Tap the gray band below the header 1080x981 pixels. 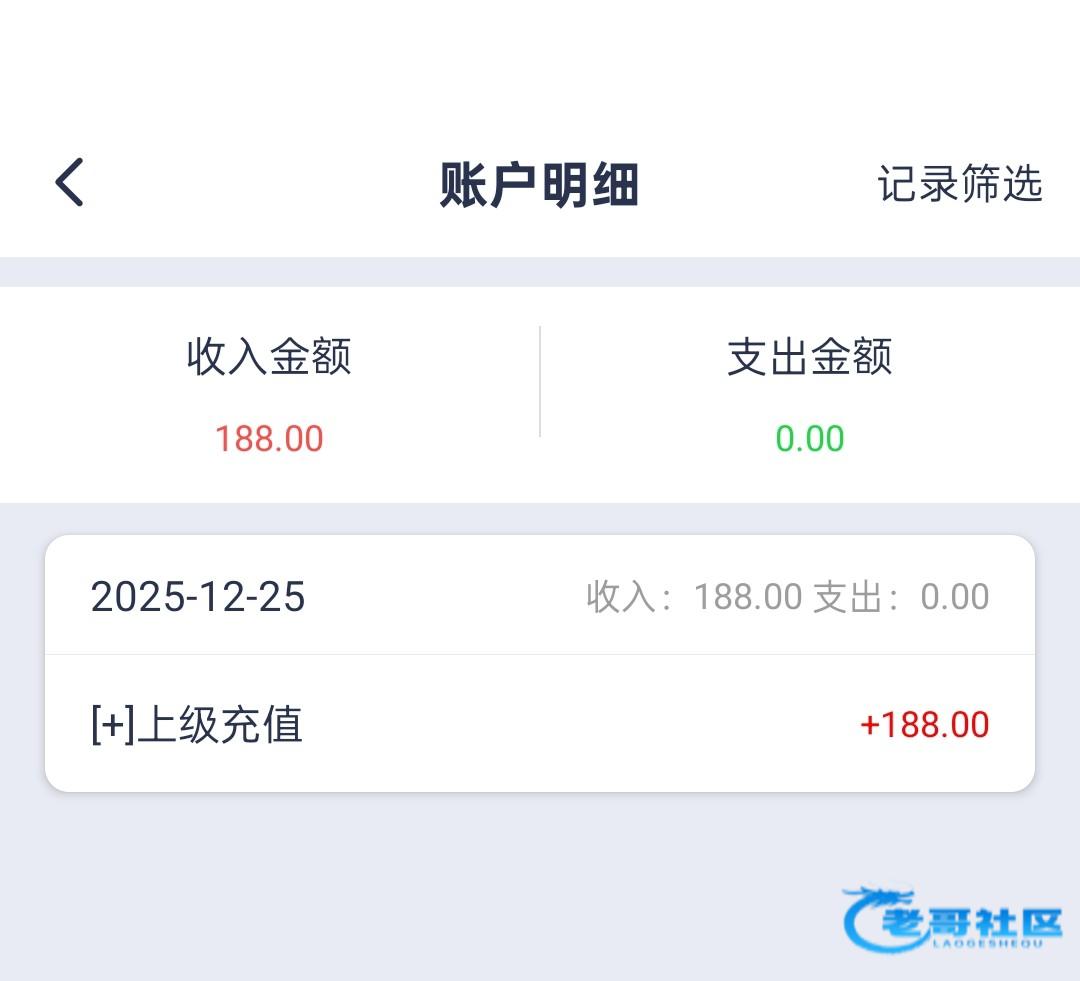pyautogui.click(x=540, y=272)
